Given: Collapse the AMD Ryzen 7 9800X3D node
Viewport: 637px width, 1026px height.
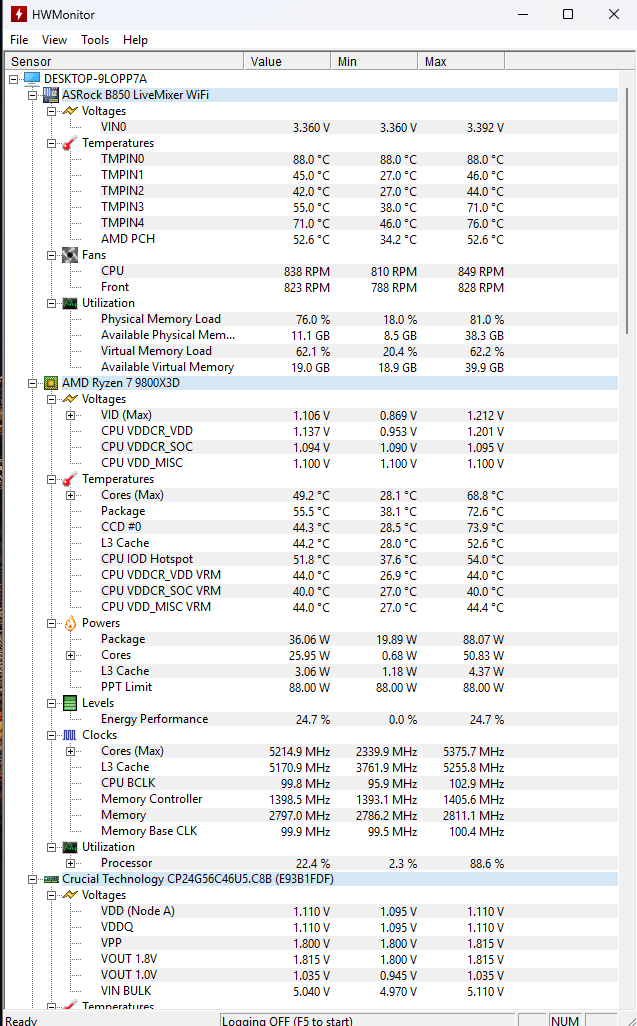Looking at the screenshot, I should point(33,383).
